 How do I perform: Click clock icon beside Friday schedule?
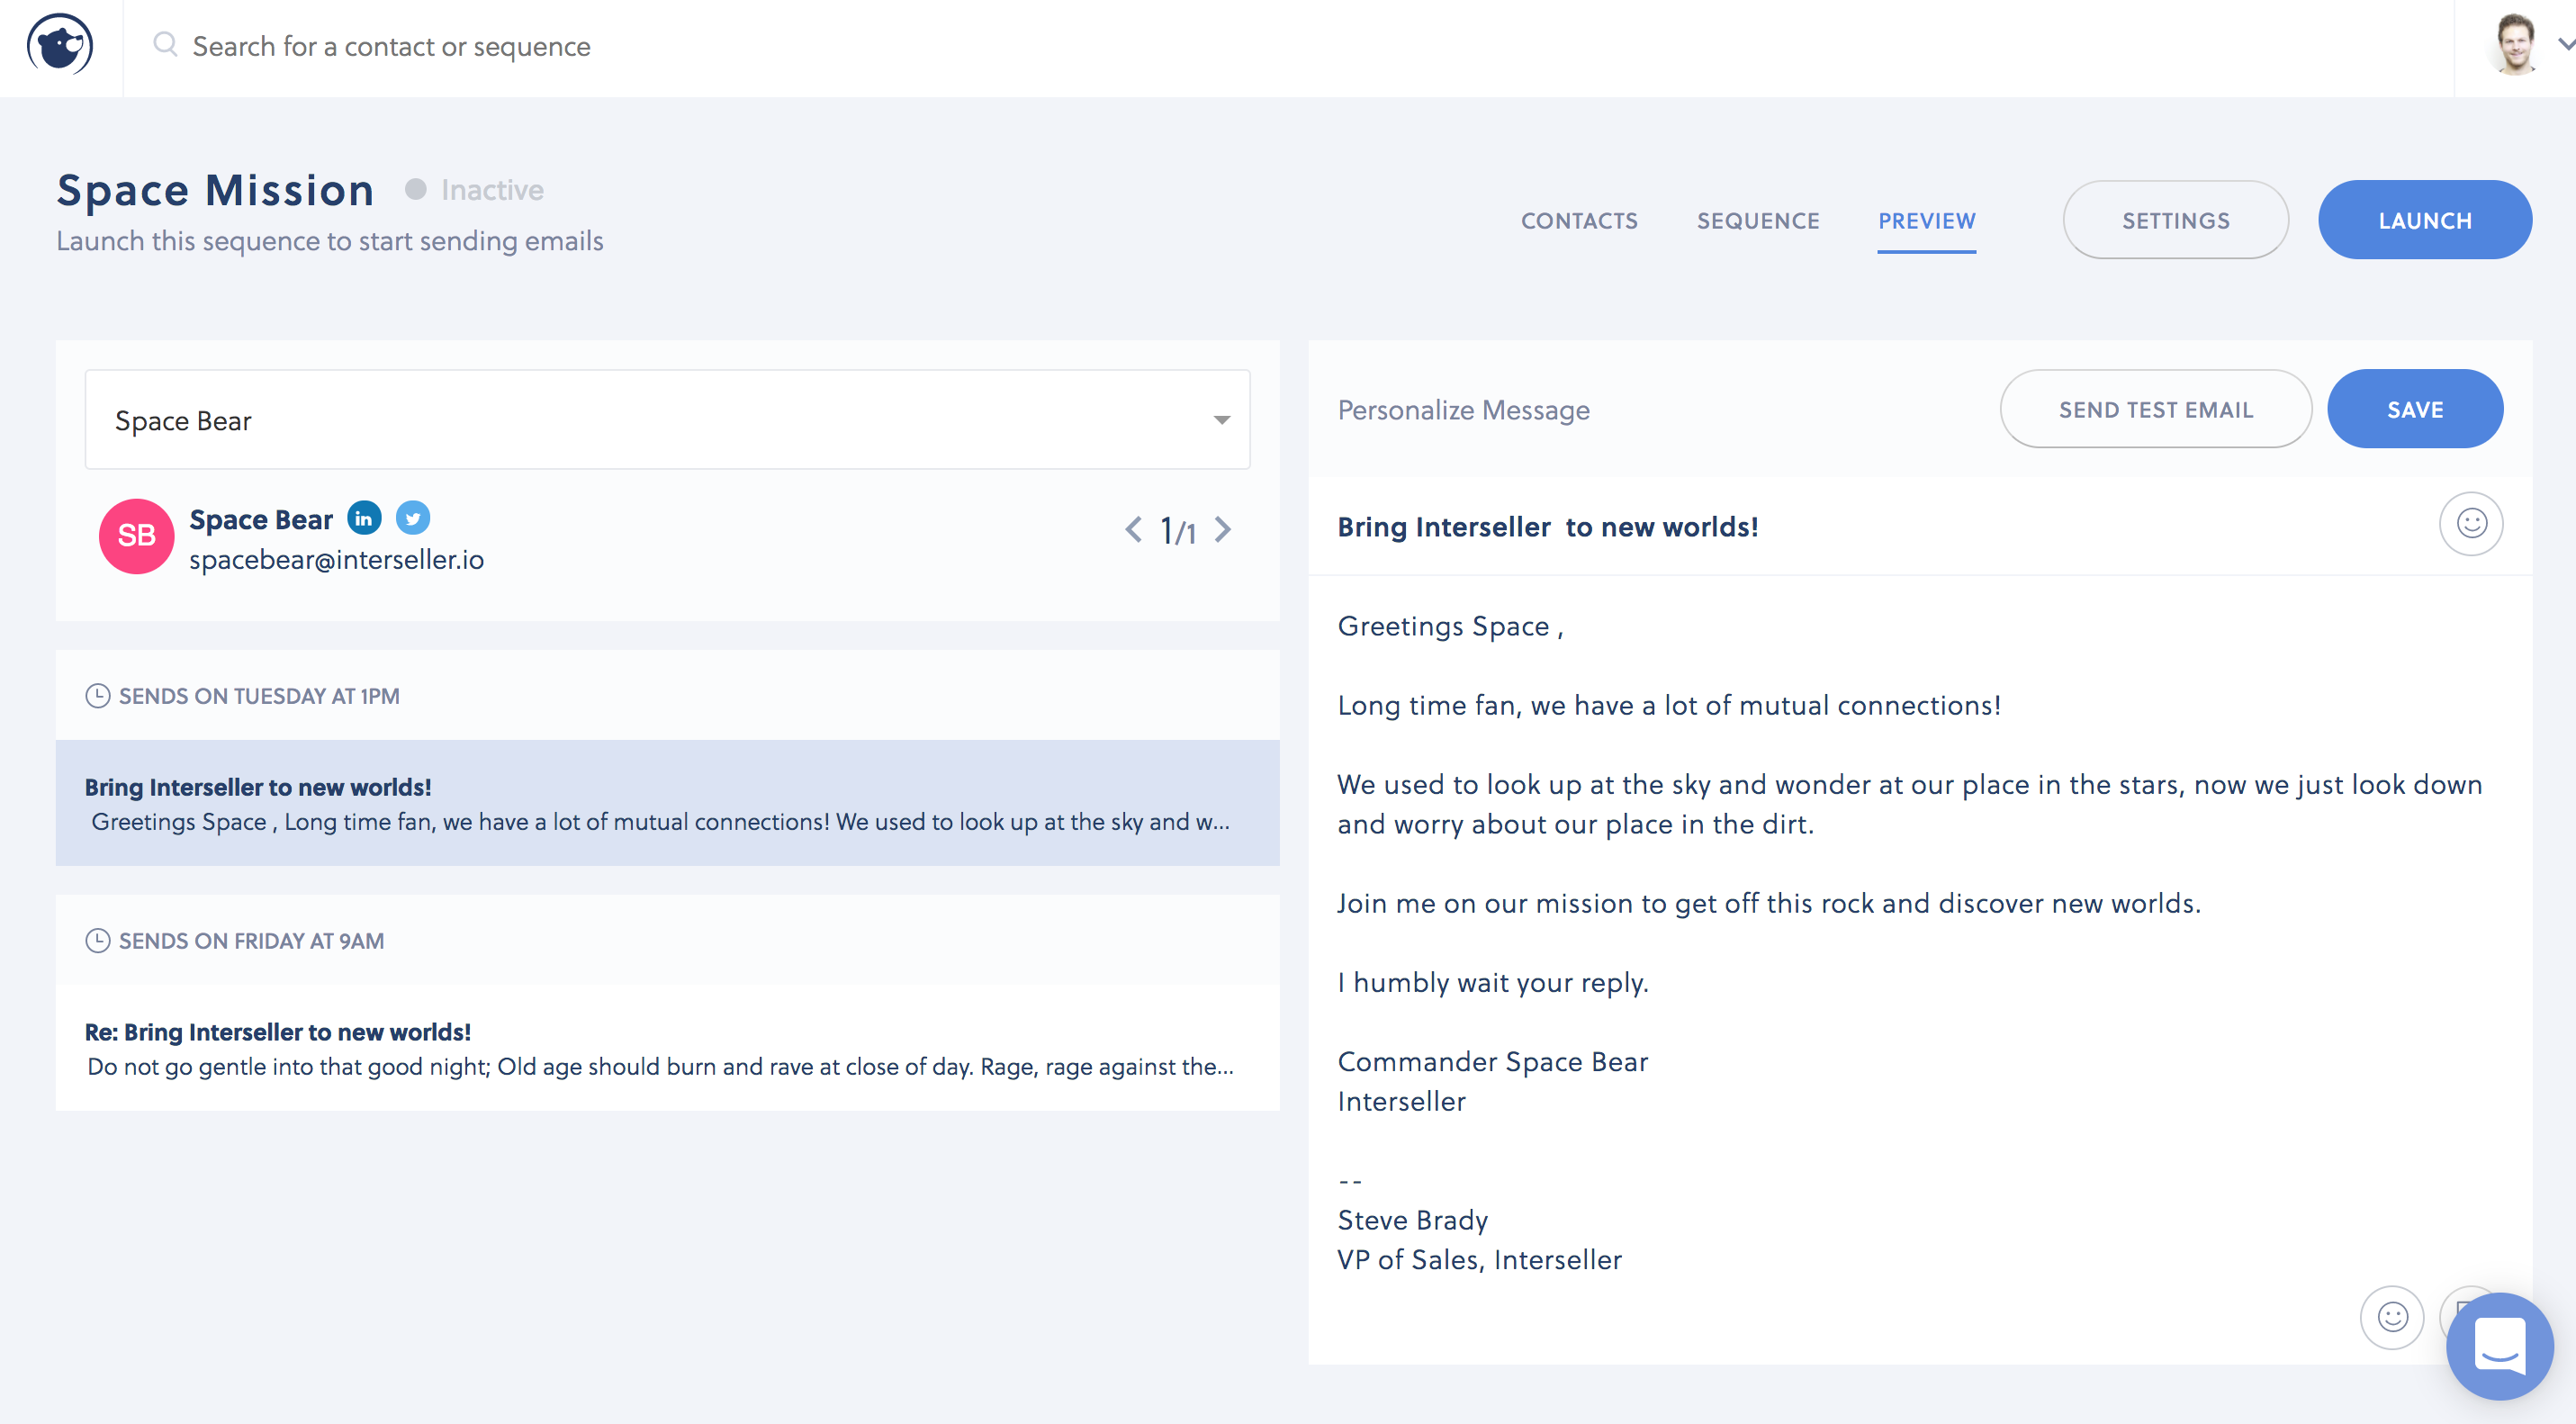click(x=97, y=941)
